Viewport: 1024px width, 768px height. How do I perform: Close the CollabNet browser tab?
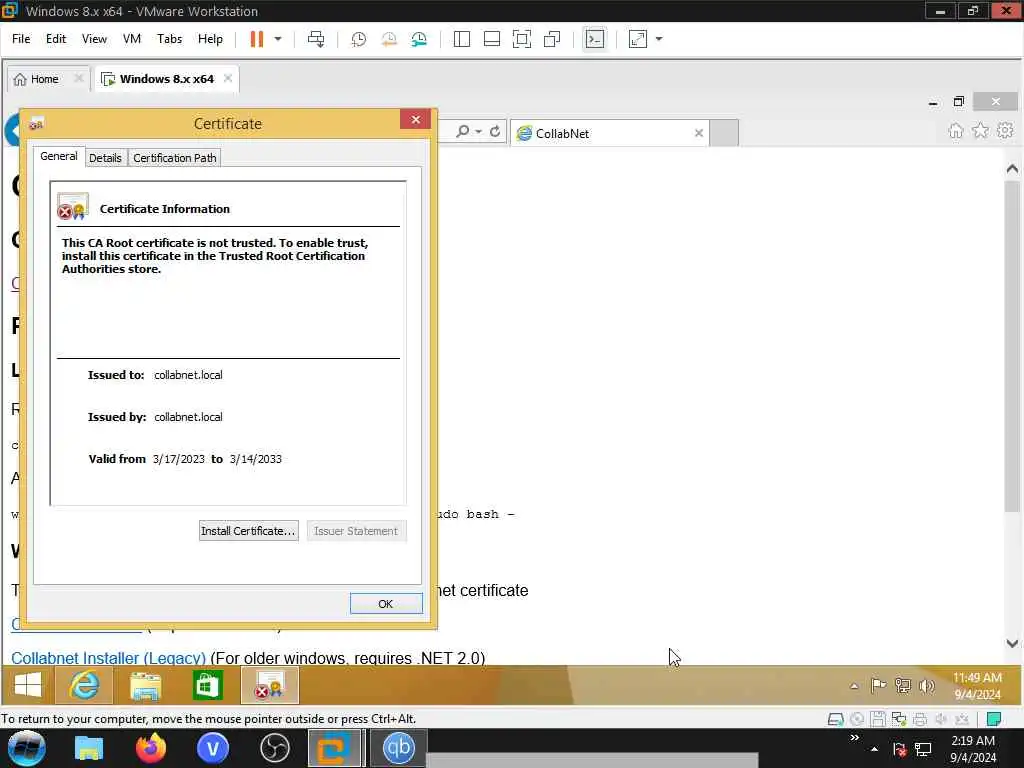coord(699,133)
